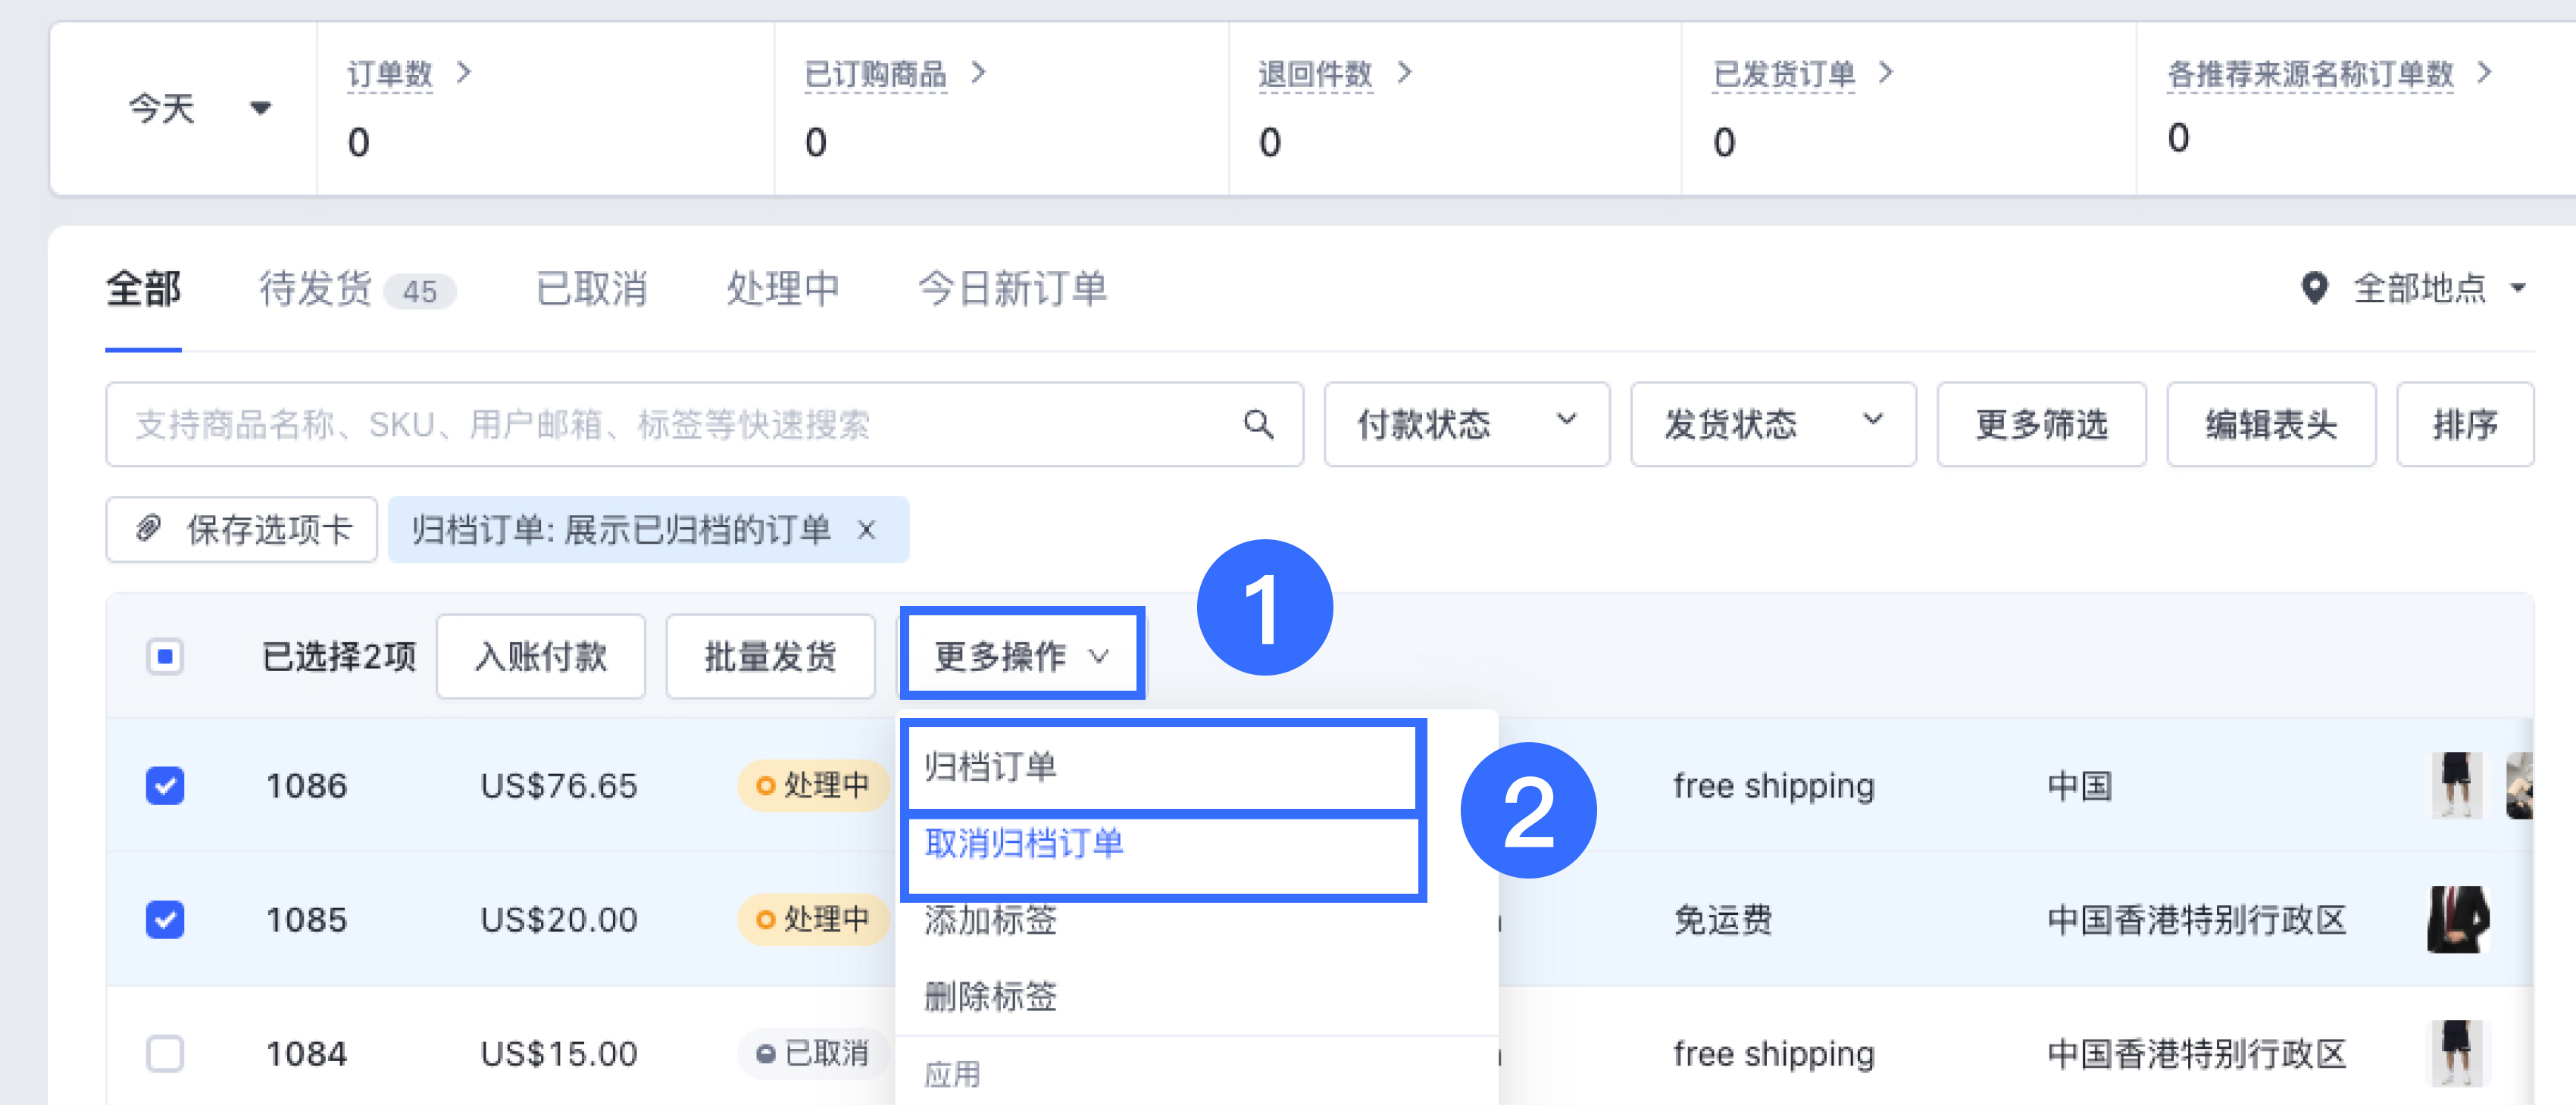Screen dimensions: 2576x1105
Task: Click the paperclip icon on 保存选项卡
Action: pyautogui.click(x=149, y=528)
